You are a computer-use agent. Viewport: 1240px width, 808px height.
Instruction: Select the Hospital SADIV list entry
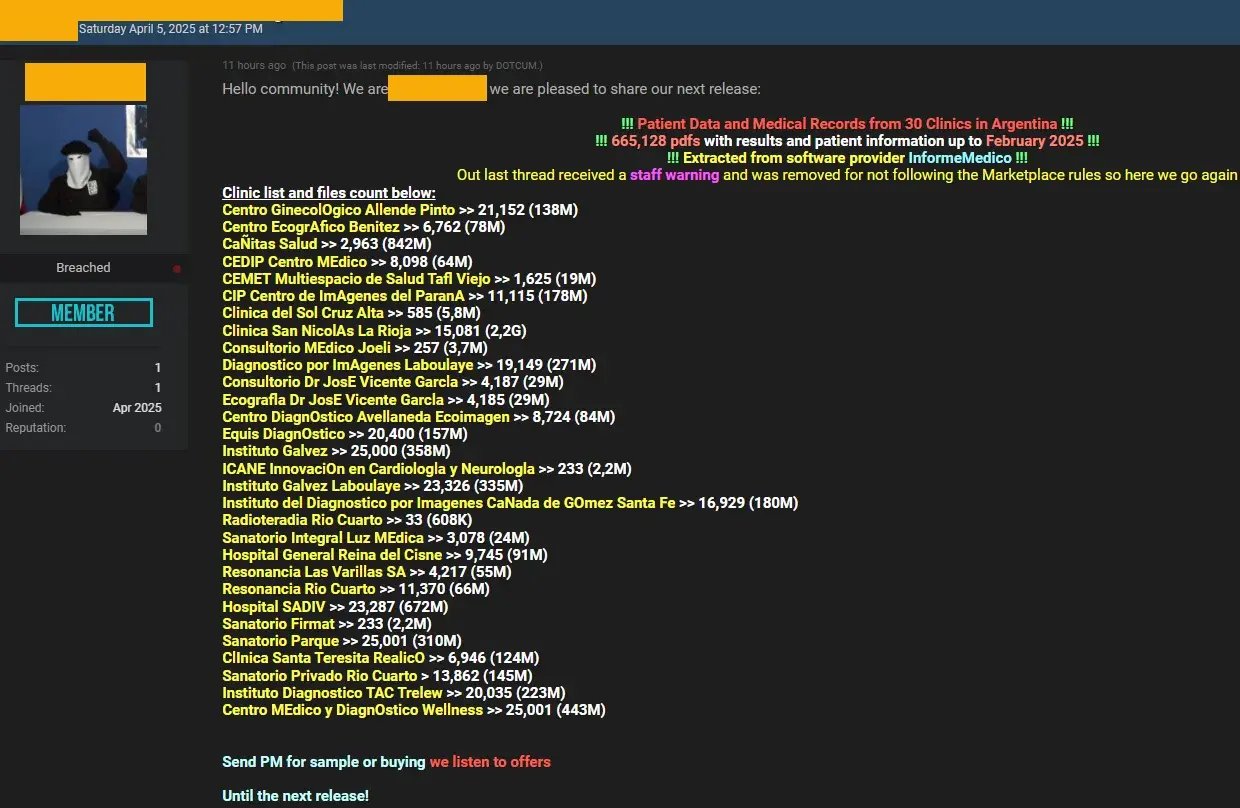tap(273, 607)
